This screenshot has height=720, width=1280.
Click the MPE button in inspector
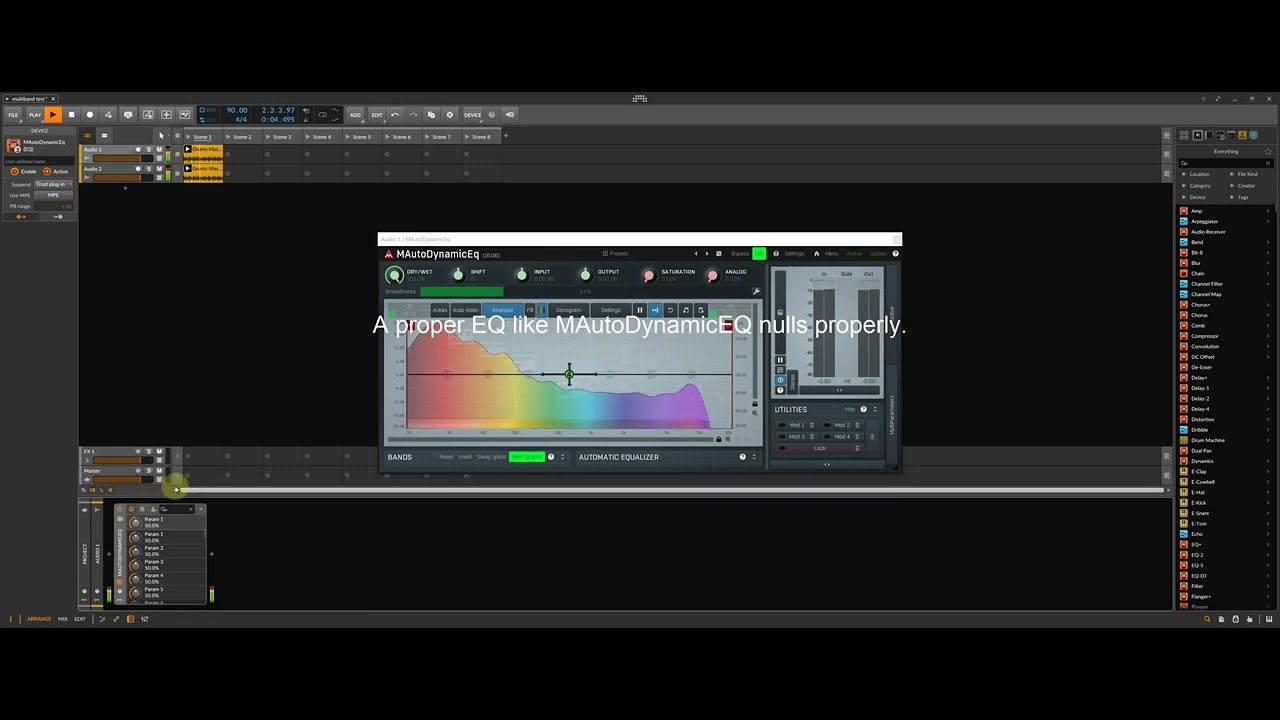(52, 195)
